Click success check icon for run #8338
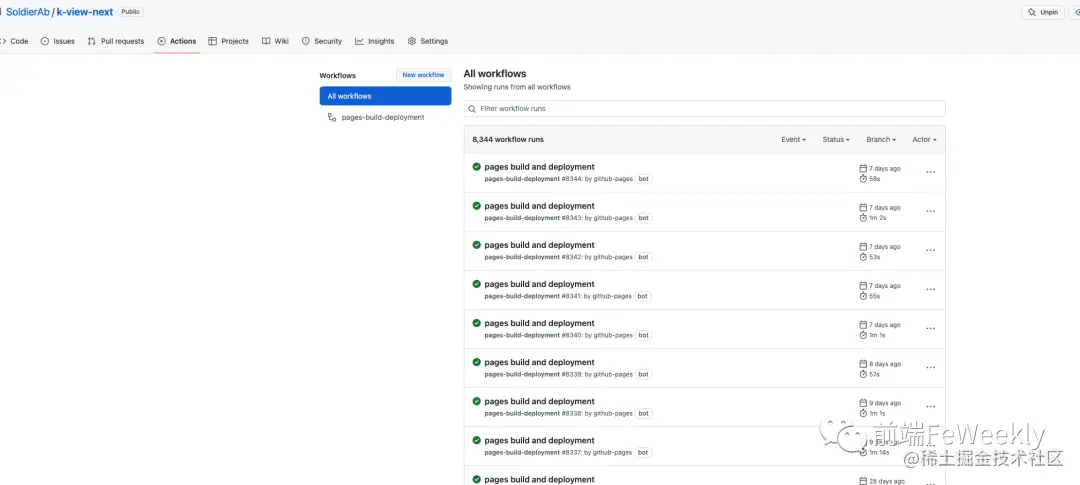The image size is (1080, 485). [x=477, y=401]
